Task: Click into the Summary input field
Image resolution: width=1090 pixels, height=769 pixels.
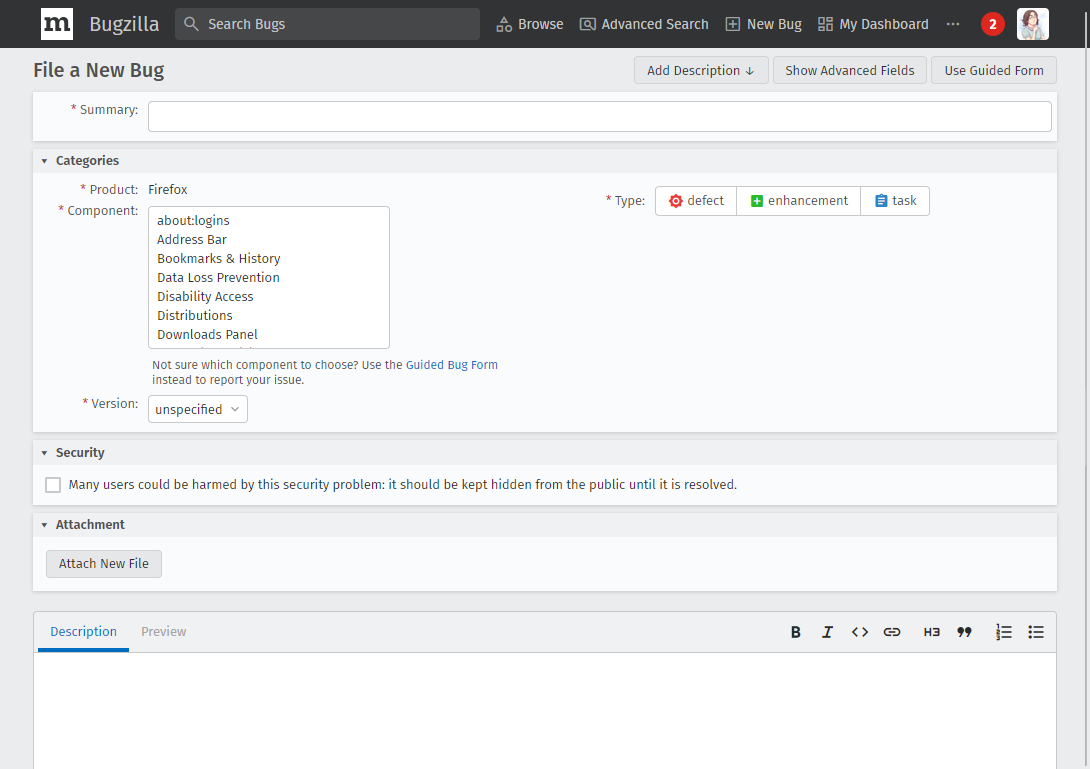Action: (599, 117)
